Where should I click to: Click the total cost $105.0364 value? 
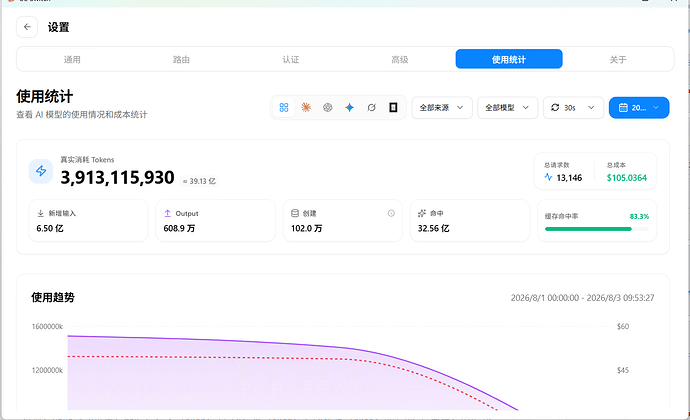coord(627,177)
